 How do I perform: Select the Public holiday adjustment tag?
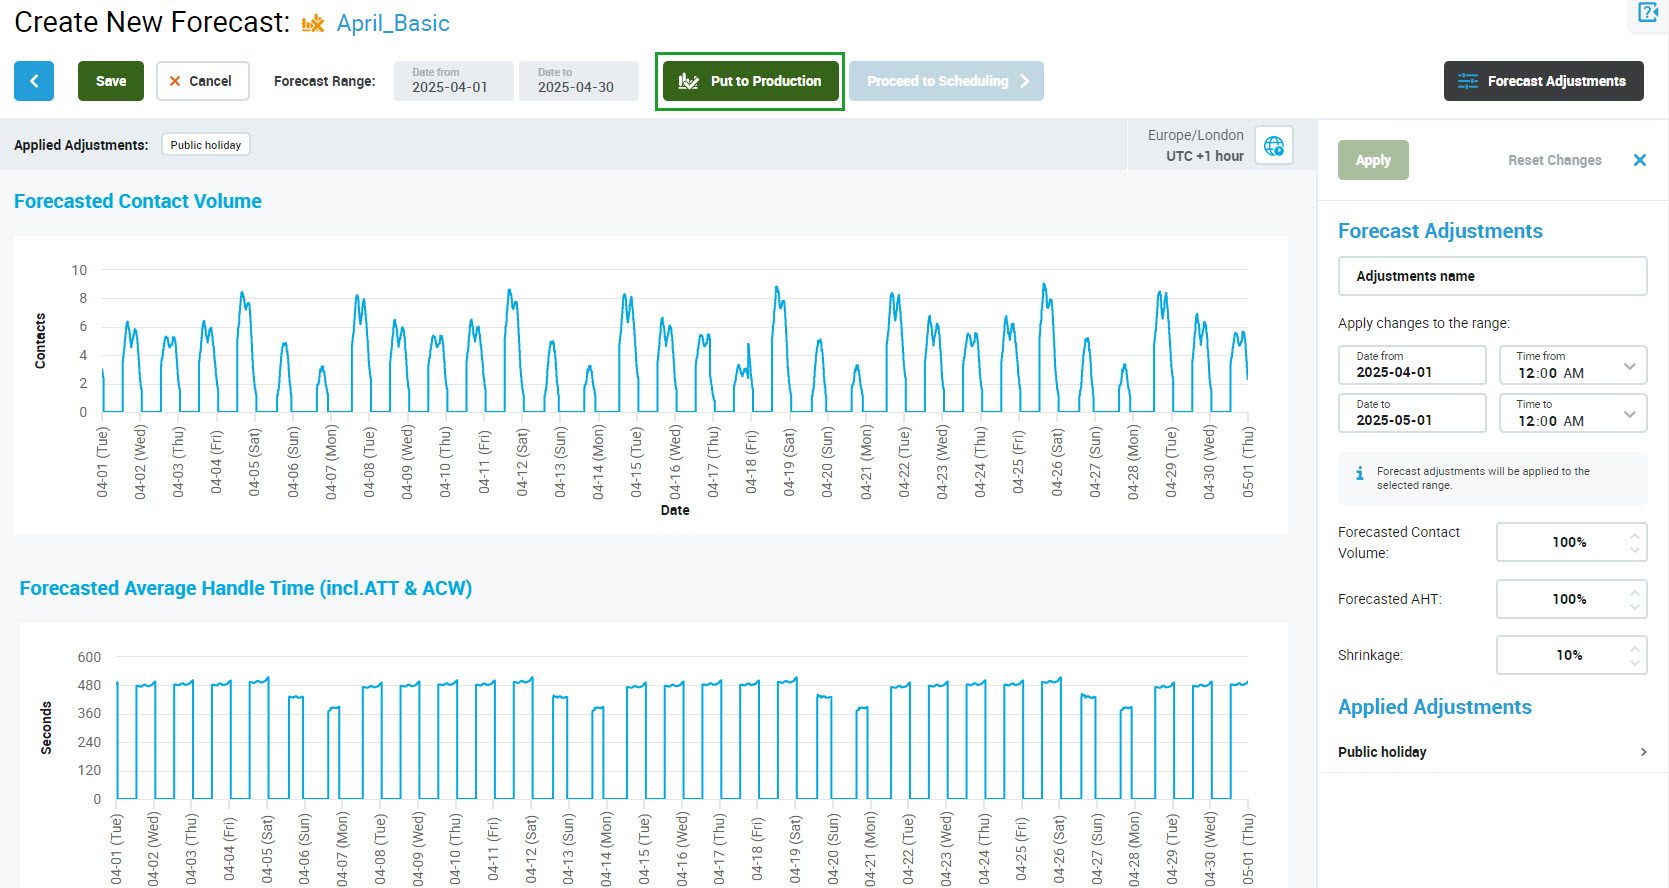coord(206,145)
